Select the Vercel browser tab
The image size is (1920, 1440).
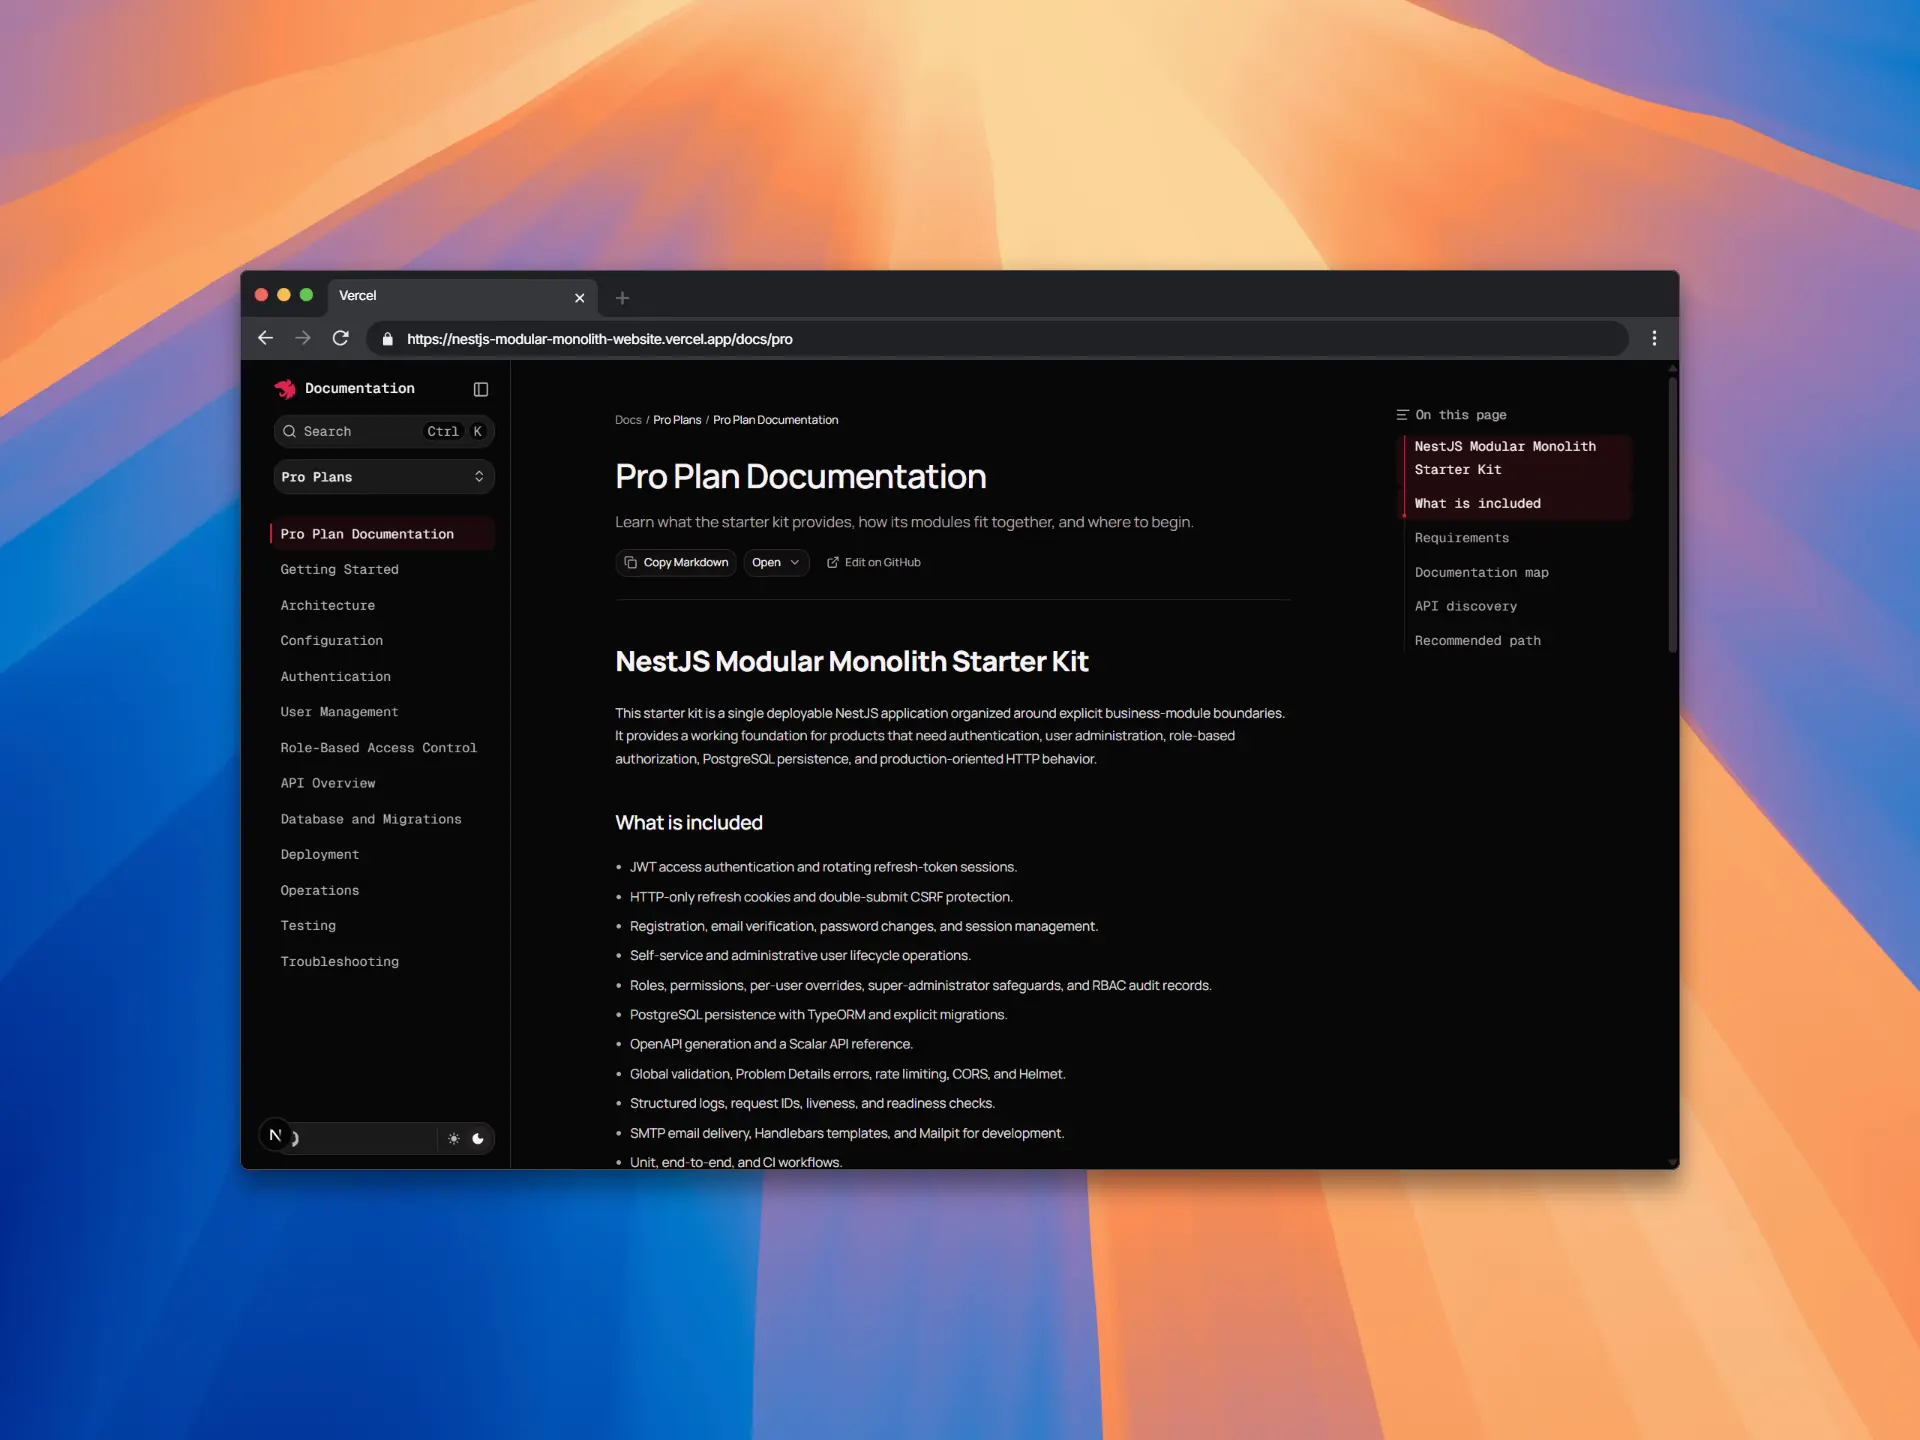tap(460, 296)
